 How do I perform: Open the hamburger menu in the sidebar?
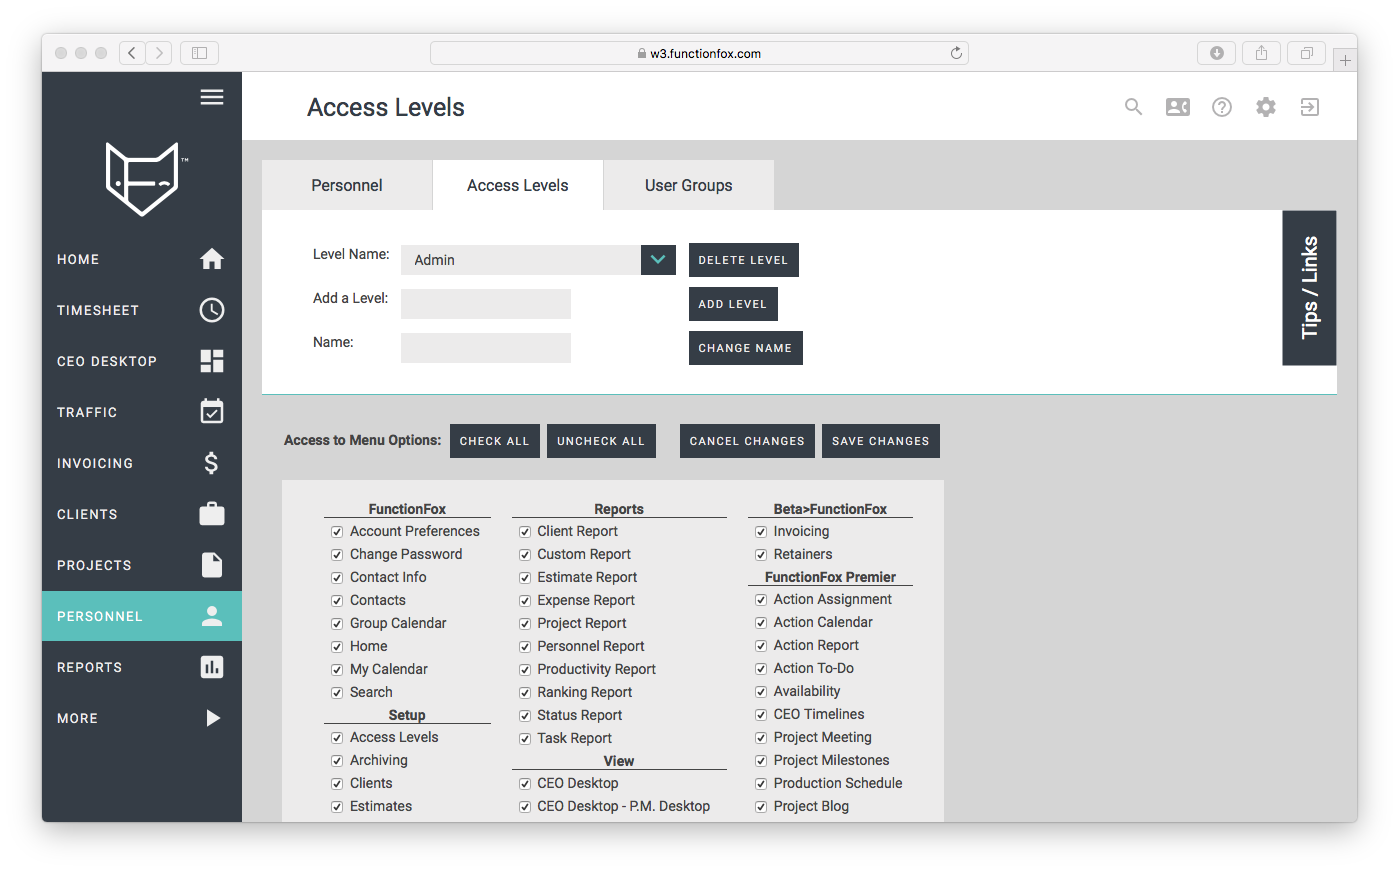tap(212, 97)
